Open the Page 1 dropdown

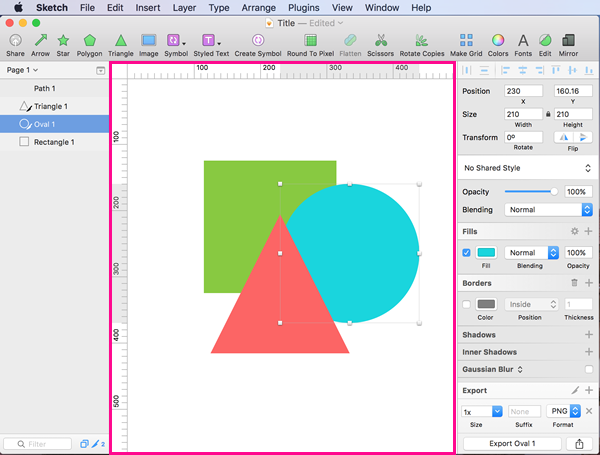(22, 70)
